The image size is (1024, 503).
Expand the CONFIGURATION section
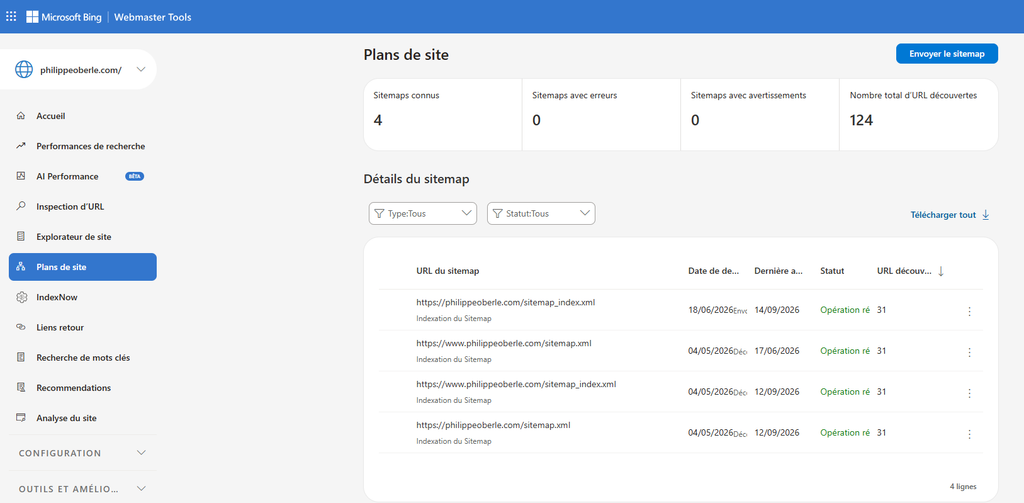point(82,453)
